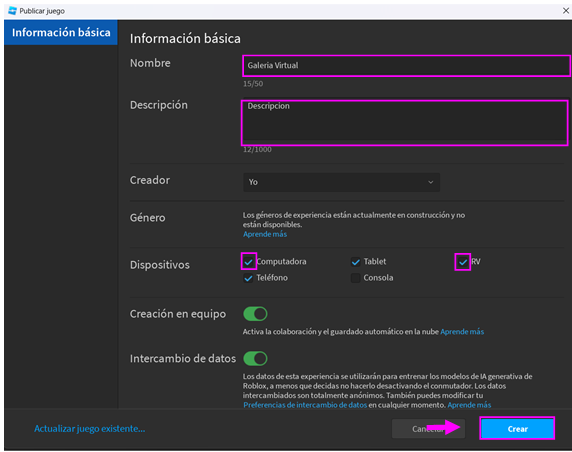This screenshot has height=452, width=572.
Task: Open Preferencias de intercambio de datos link
Action: (x=305, y=405)
